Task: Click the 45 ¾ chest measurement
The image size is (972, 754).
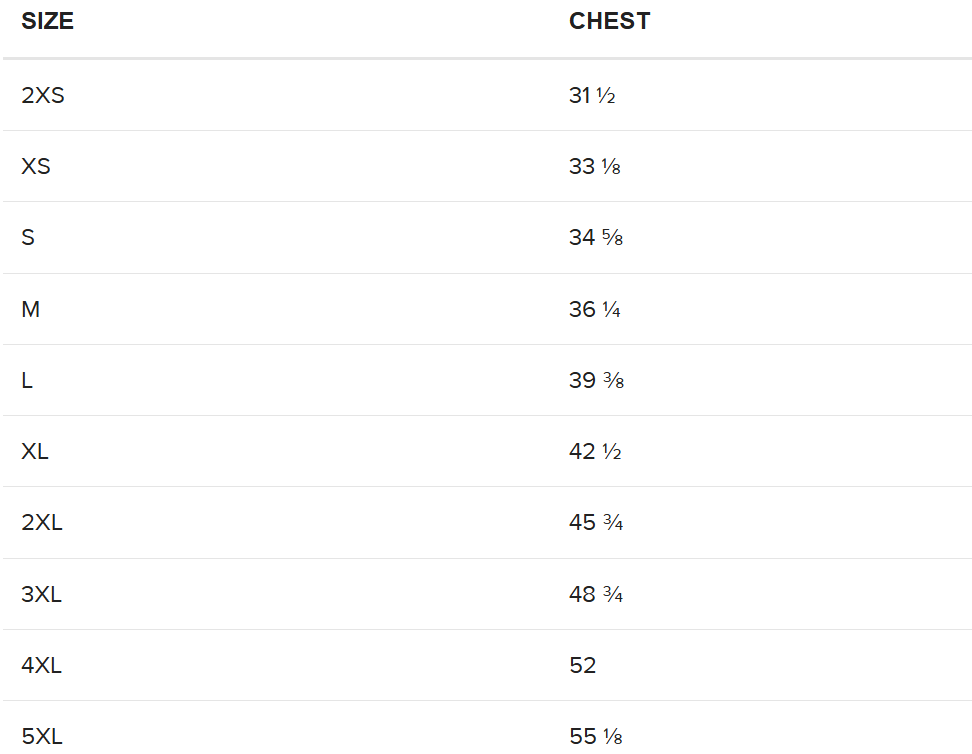Action: tap(596, 523)
